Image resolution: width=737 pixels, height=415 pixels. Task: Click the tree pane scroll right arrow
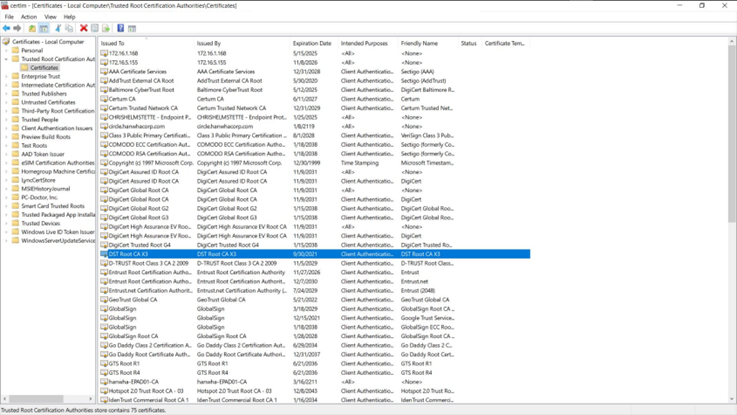(91, 399)
